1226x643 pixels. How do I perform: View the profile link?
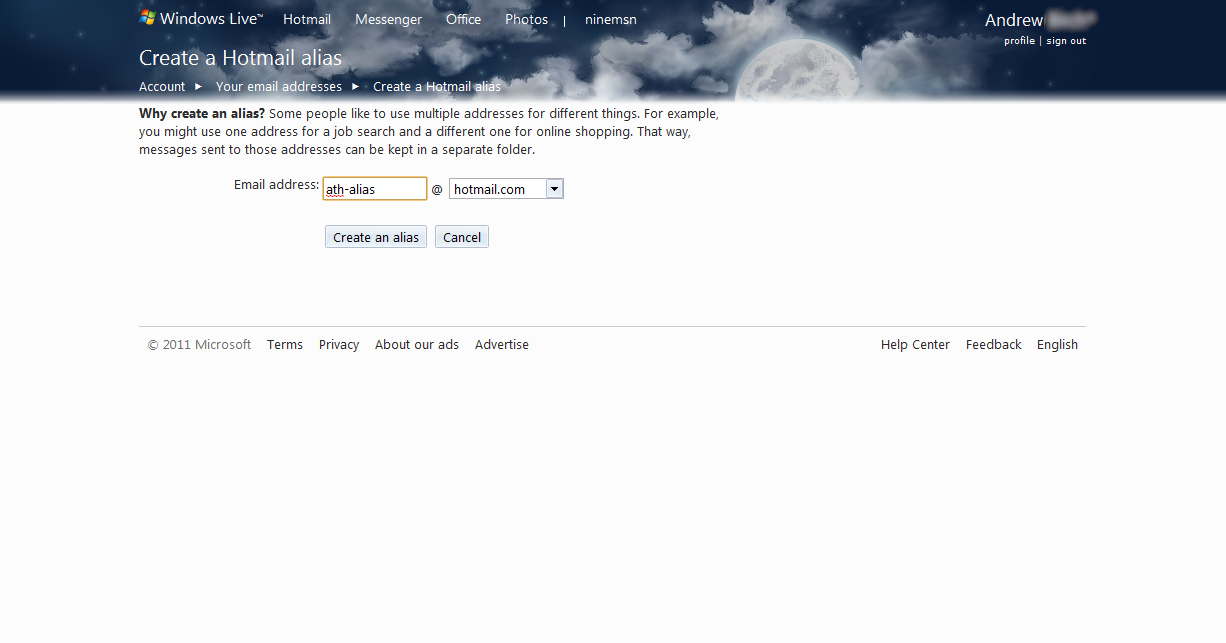click(1019, 41)
